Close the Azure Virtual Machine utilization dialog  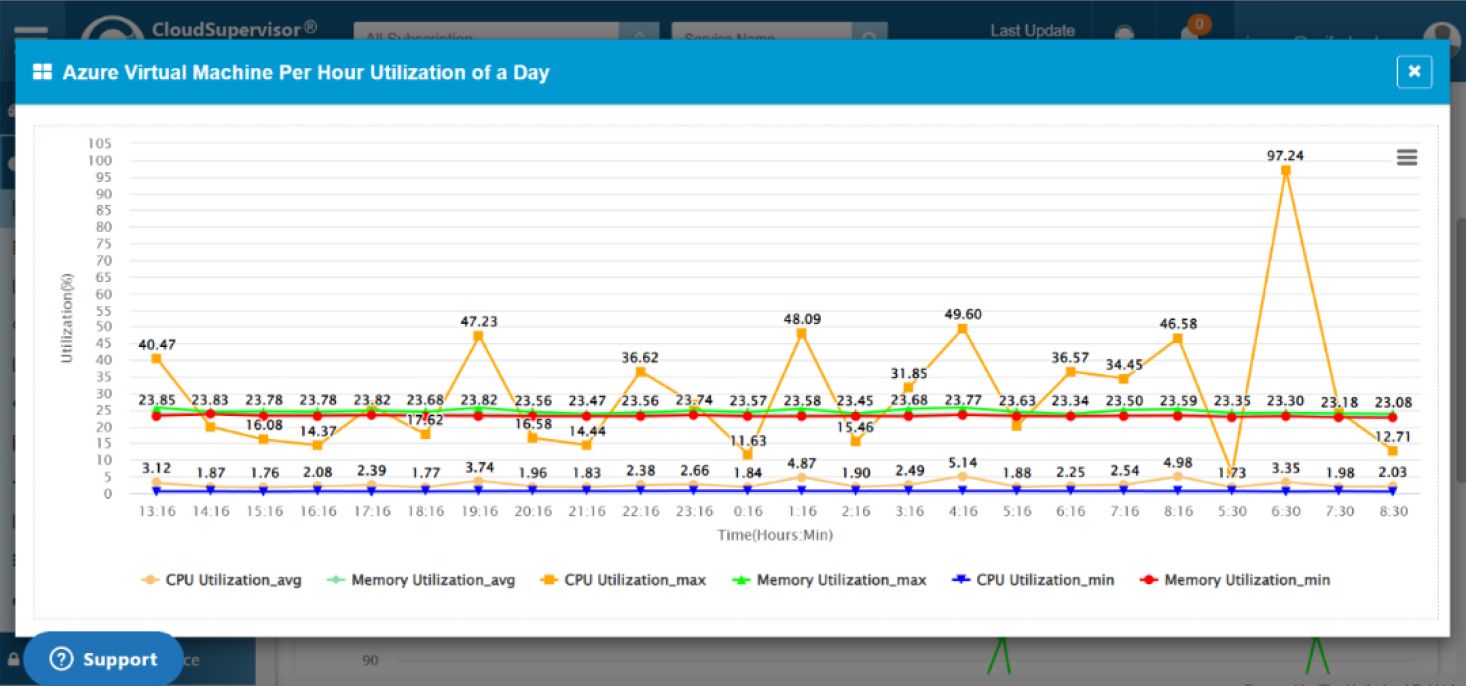pos(1414,72)
